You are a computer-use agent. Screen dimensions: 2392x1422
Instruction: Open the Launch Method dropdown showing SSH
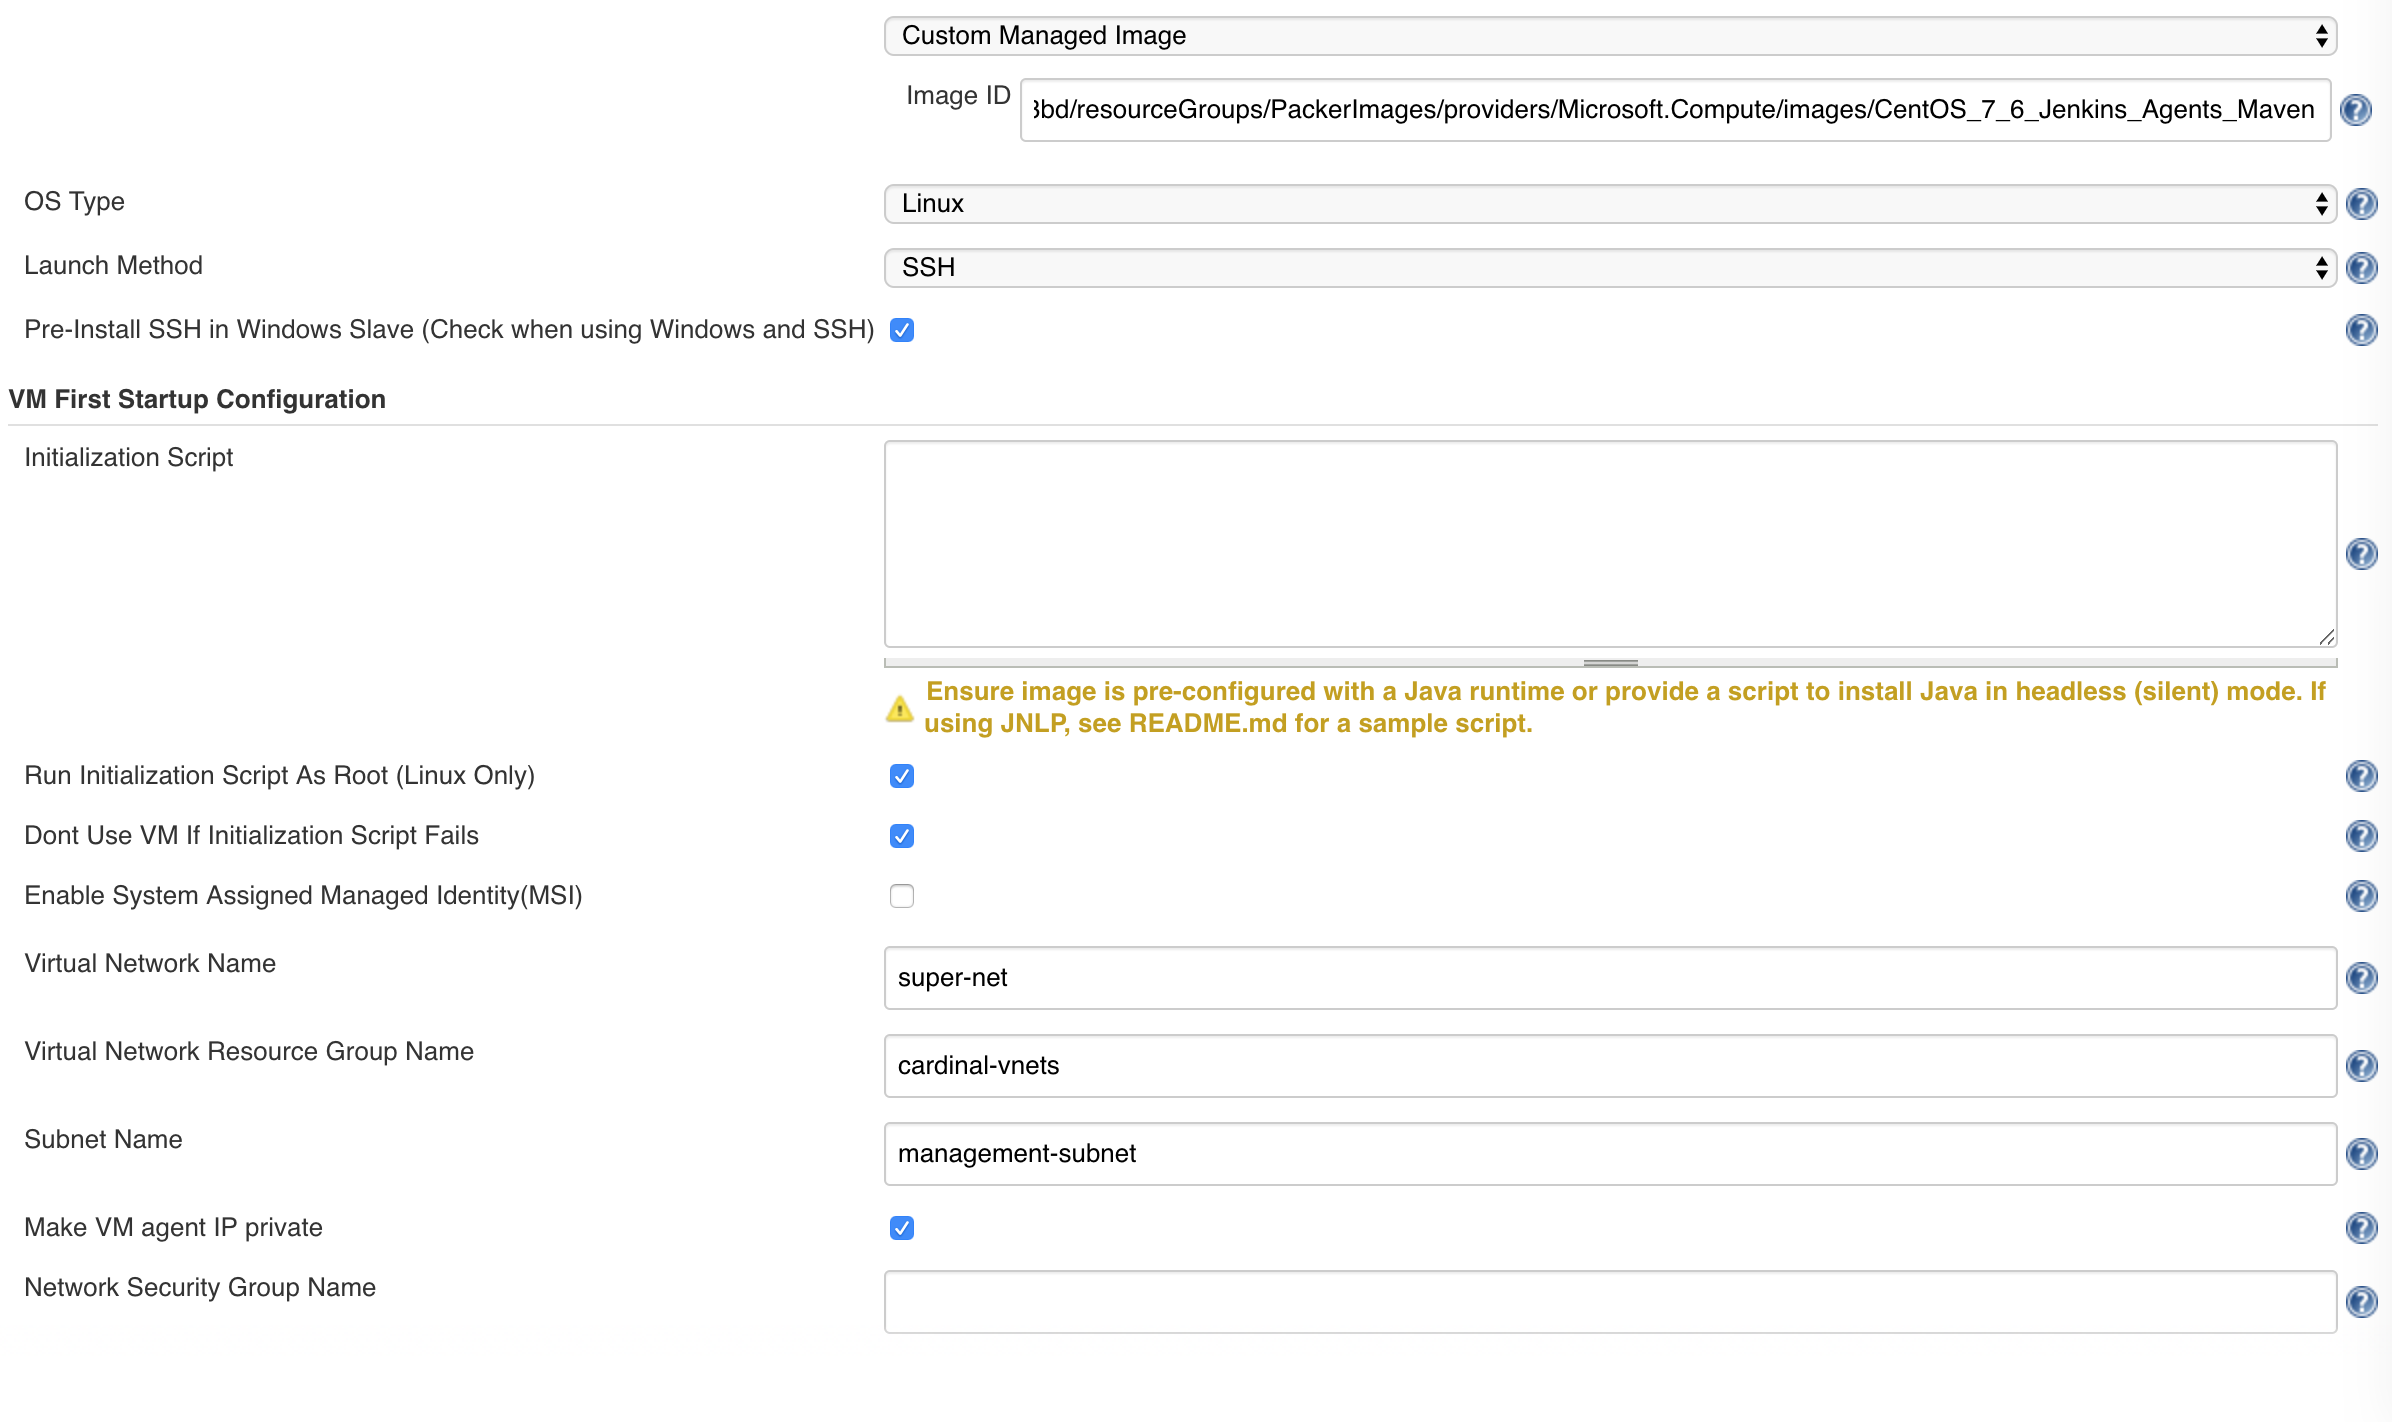click(1610, 268)
